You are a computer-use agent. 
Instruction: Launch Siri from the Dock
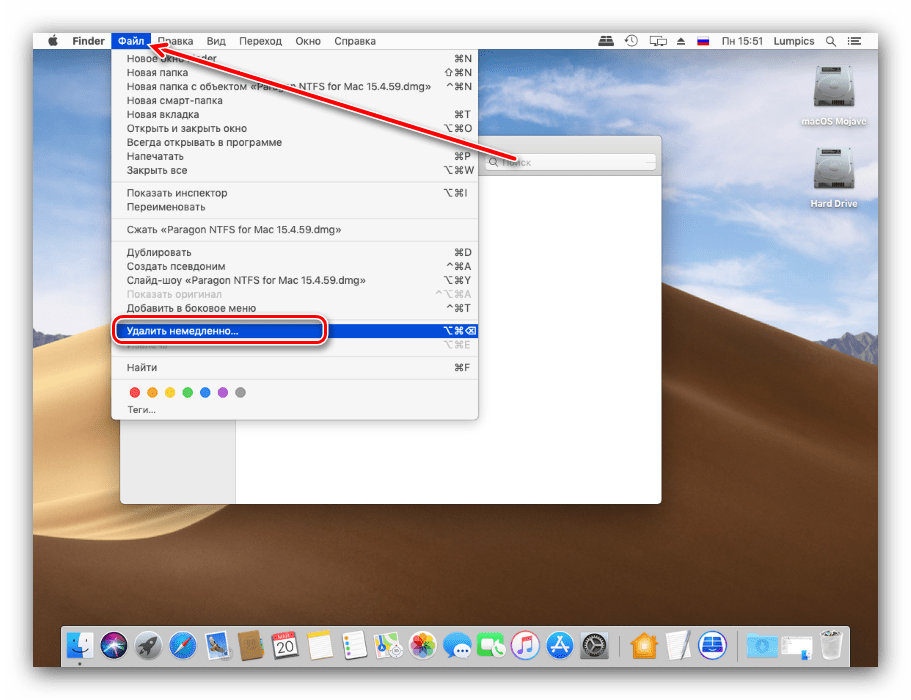click(x=114, y=646)
